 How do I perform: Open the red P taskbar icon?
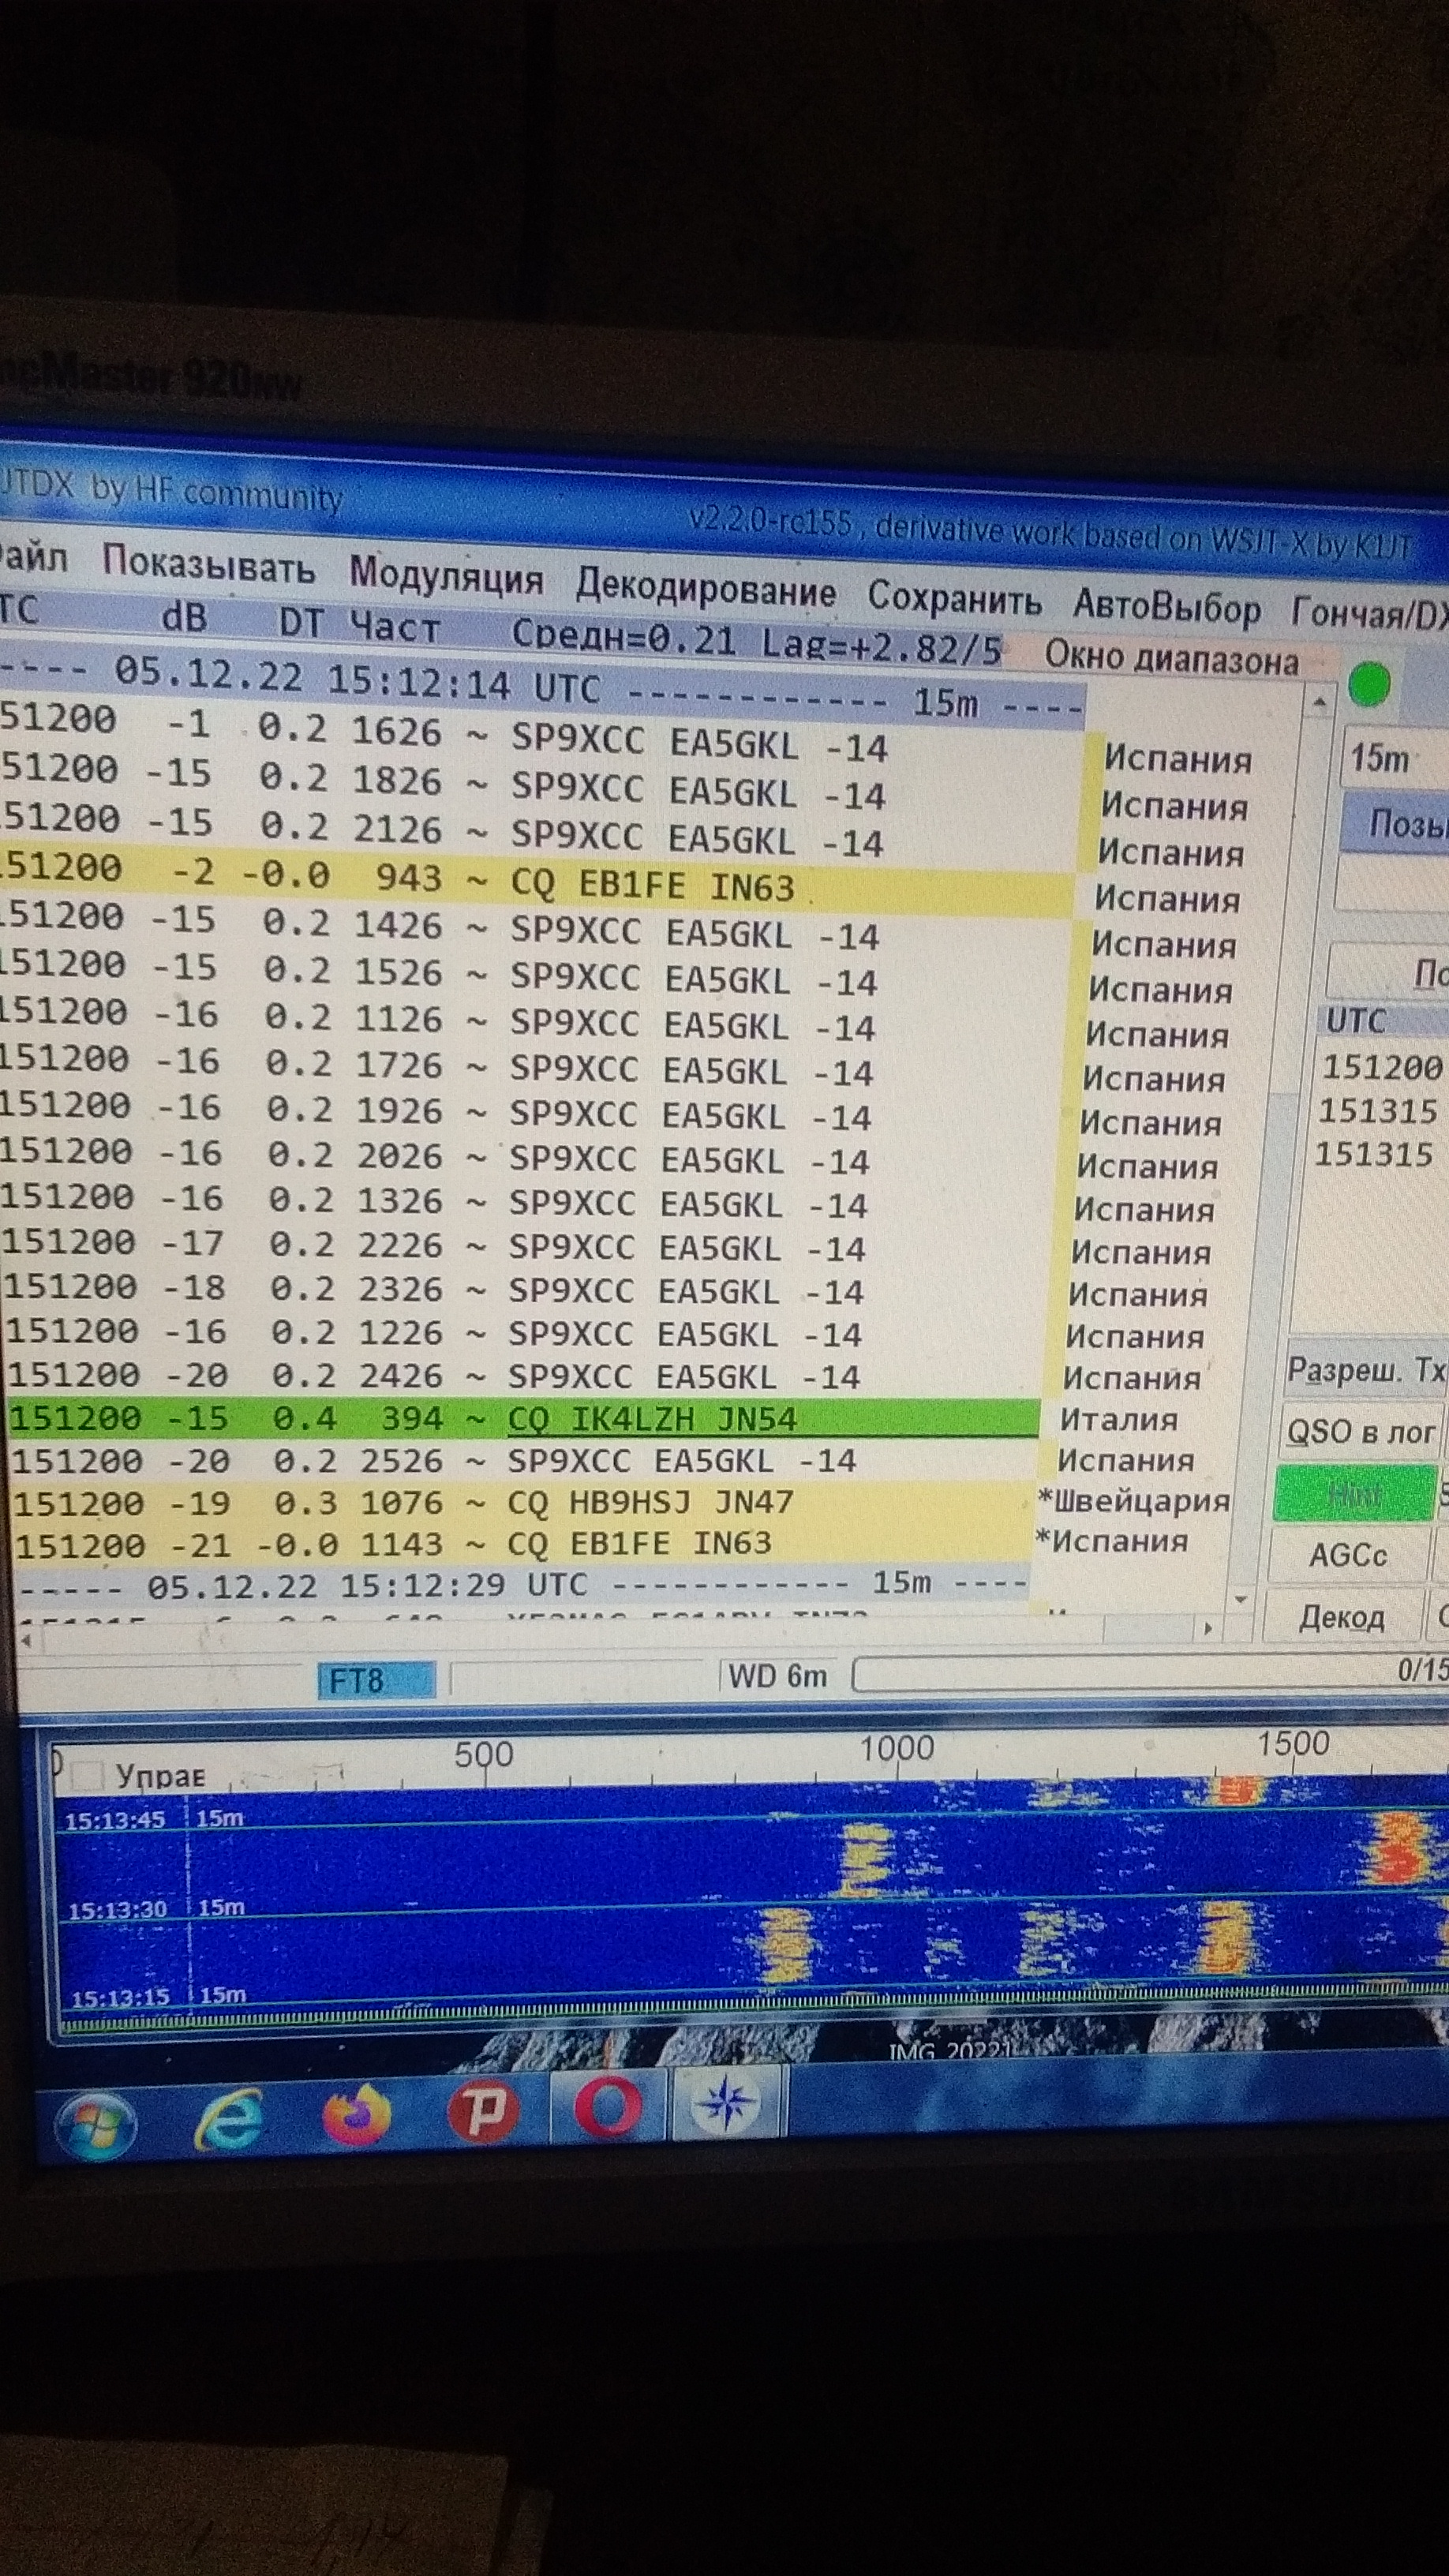[x=482, y=2111]
